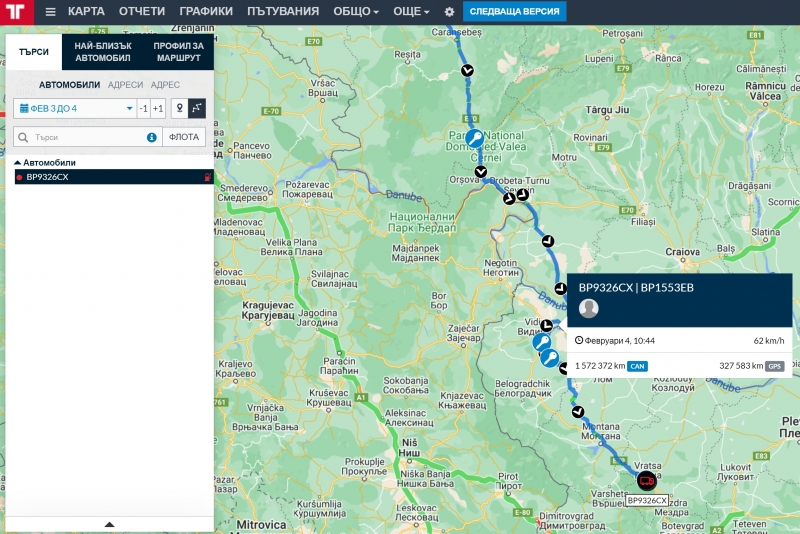Click the red truck marker near Vratsa
The width and height of the screenshot is (800, 534).
coord(646,480)
